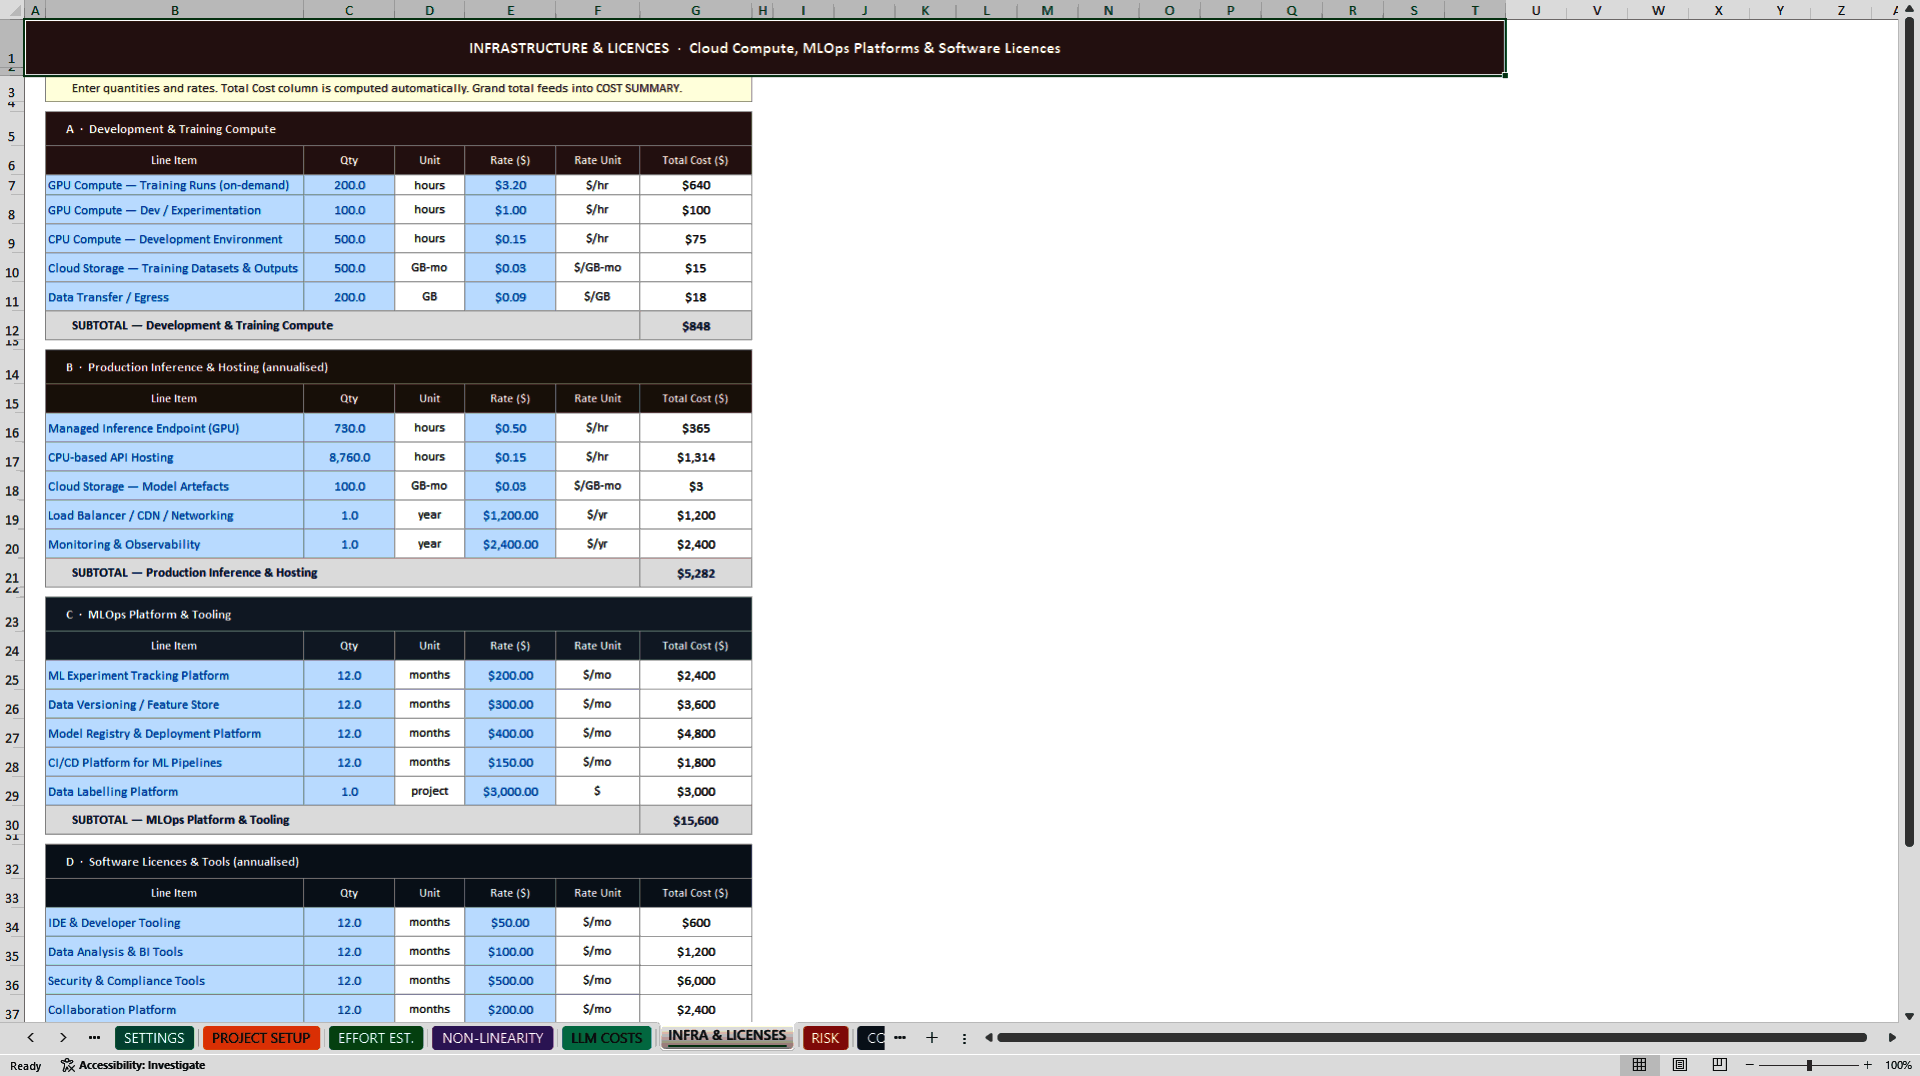Switch to Page Layout view icon
Screen dimensions: 1920x1076
coord(1680,1065)
